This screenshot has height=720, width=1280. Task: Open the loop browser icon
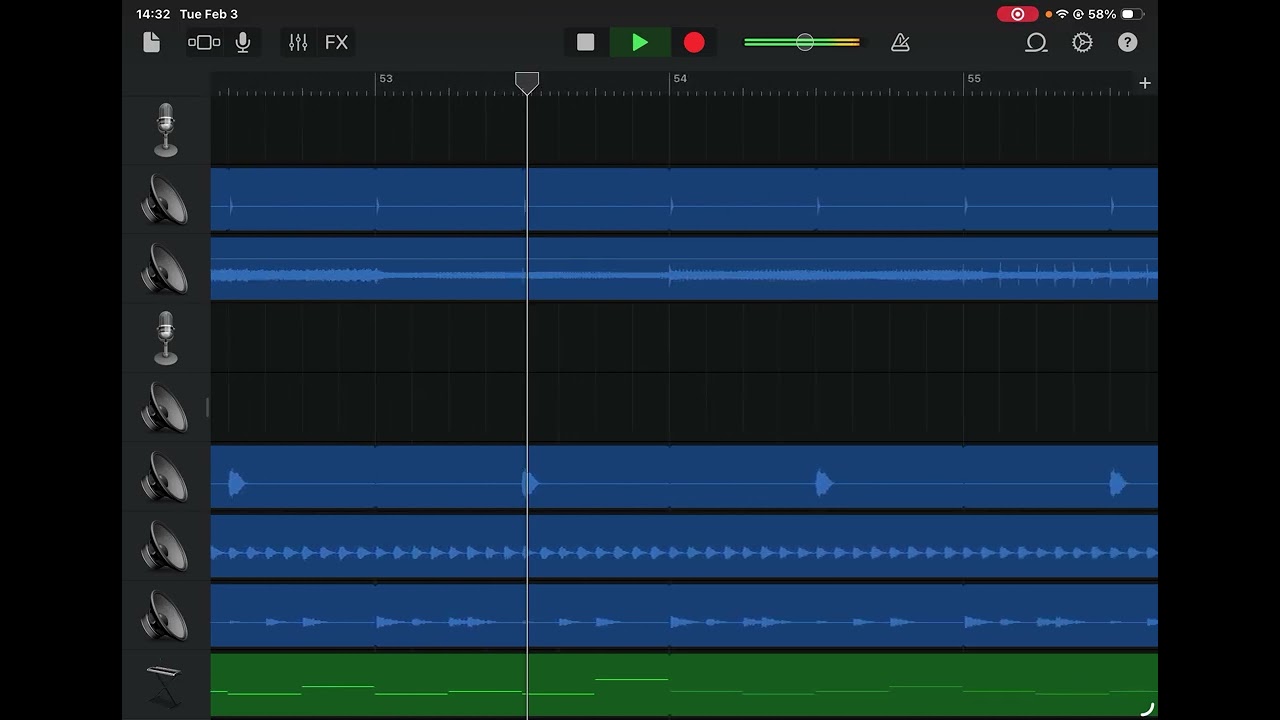pos(1036,42)
